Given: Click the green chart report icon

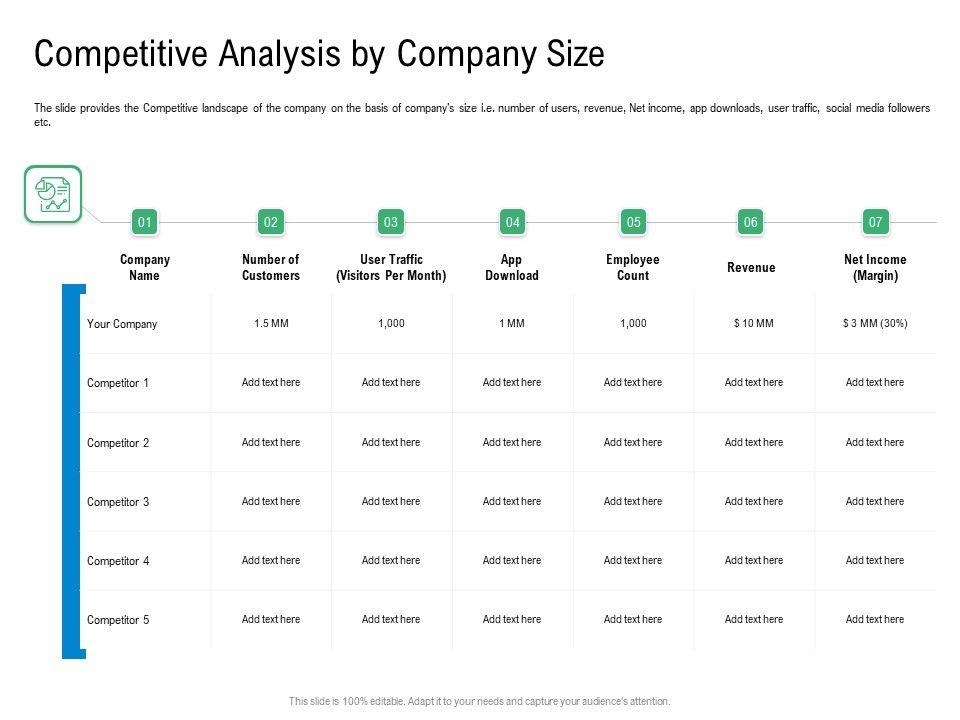Looking at the screenshot, I should point(52,194).
